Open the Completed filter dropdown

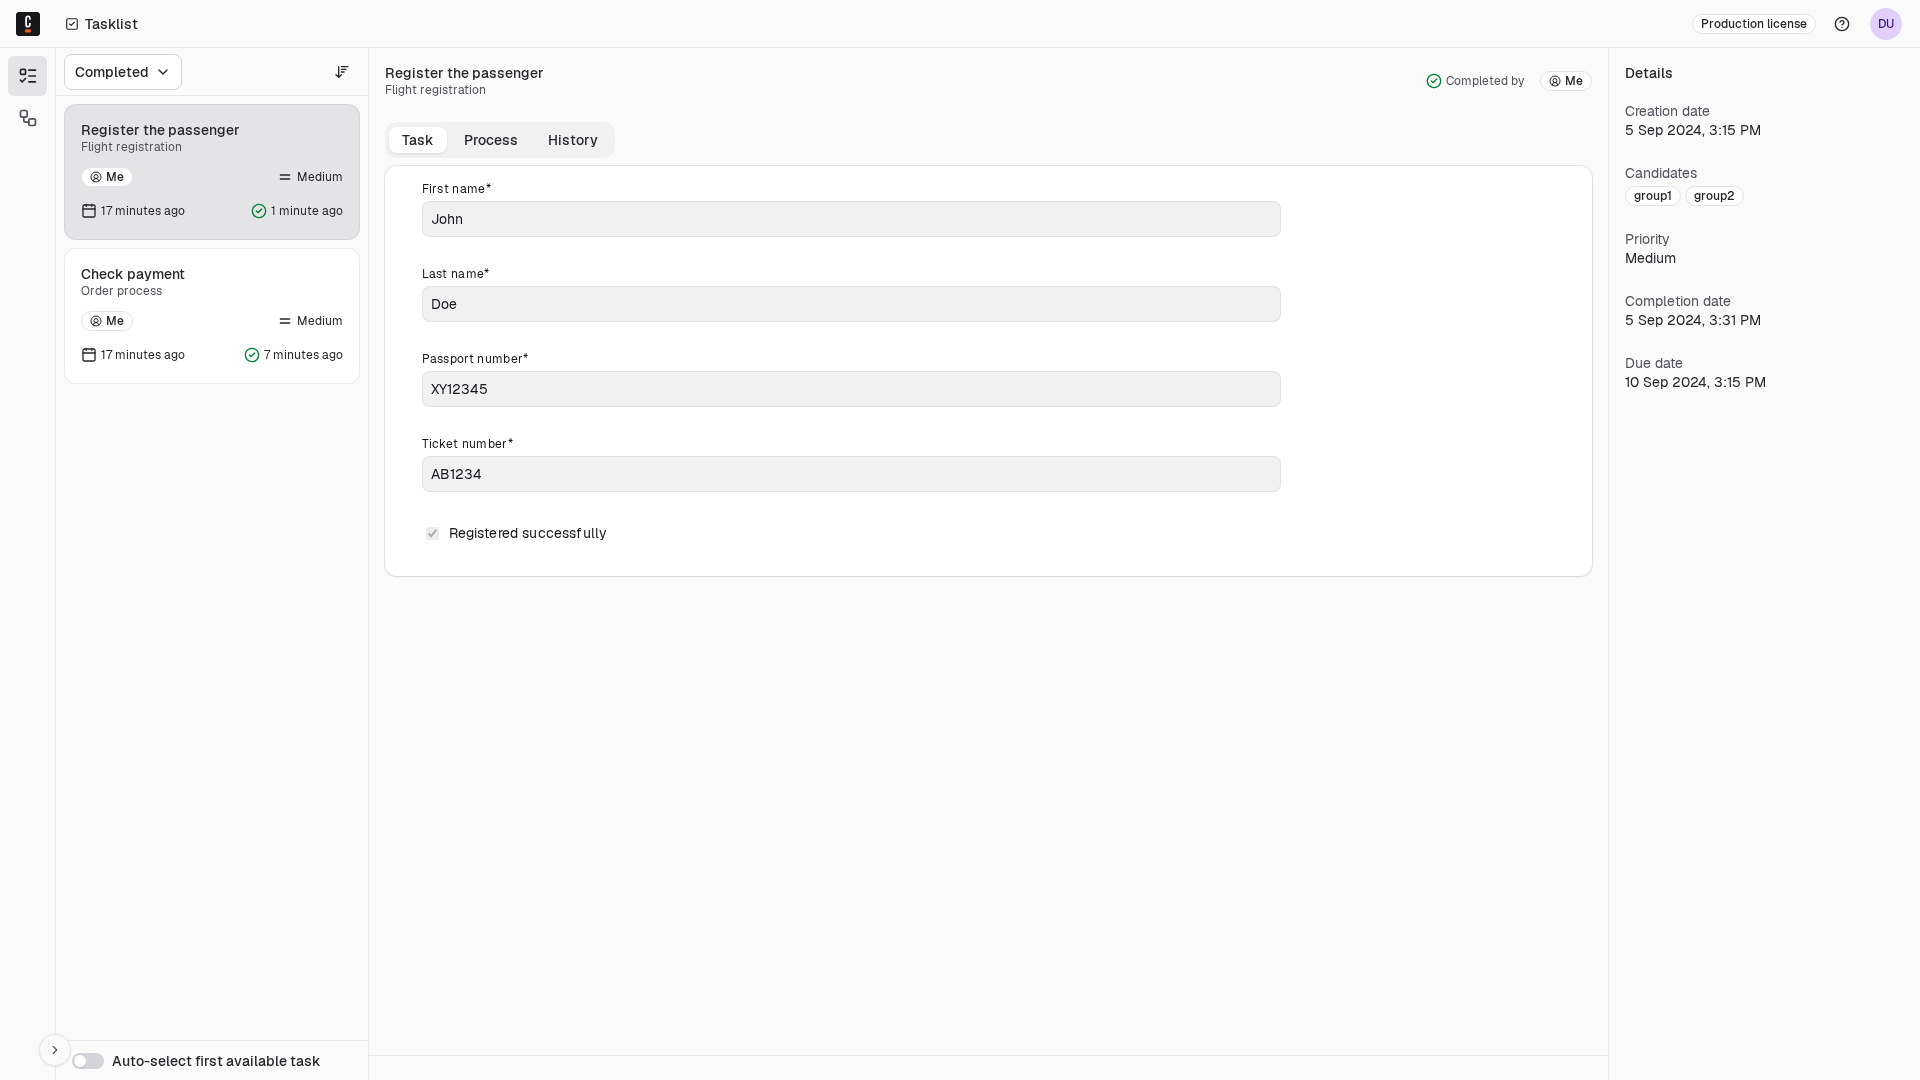point(123,72)
